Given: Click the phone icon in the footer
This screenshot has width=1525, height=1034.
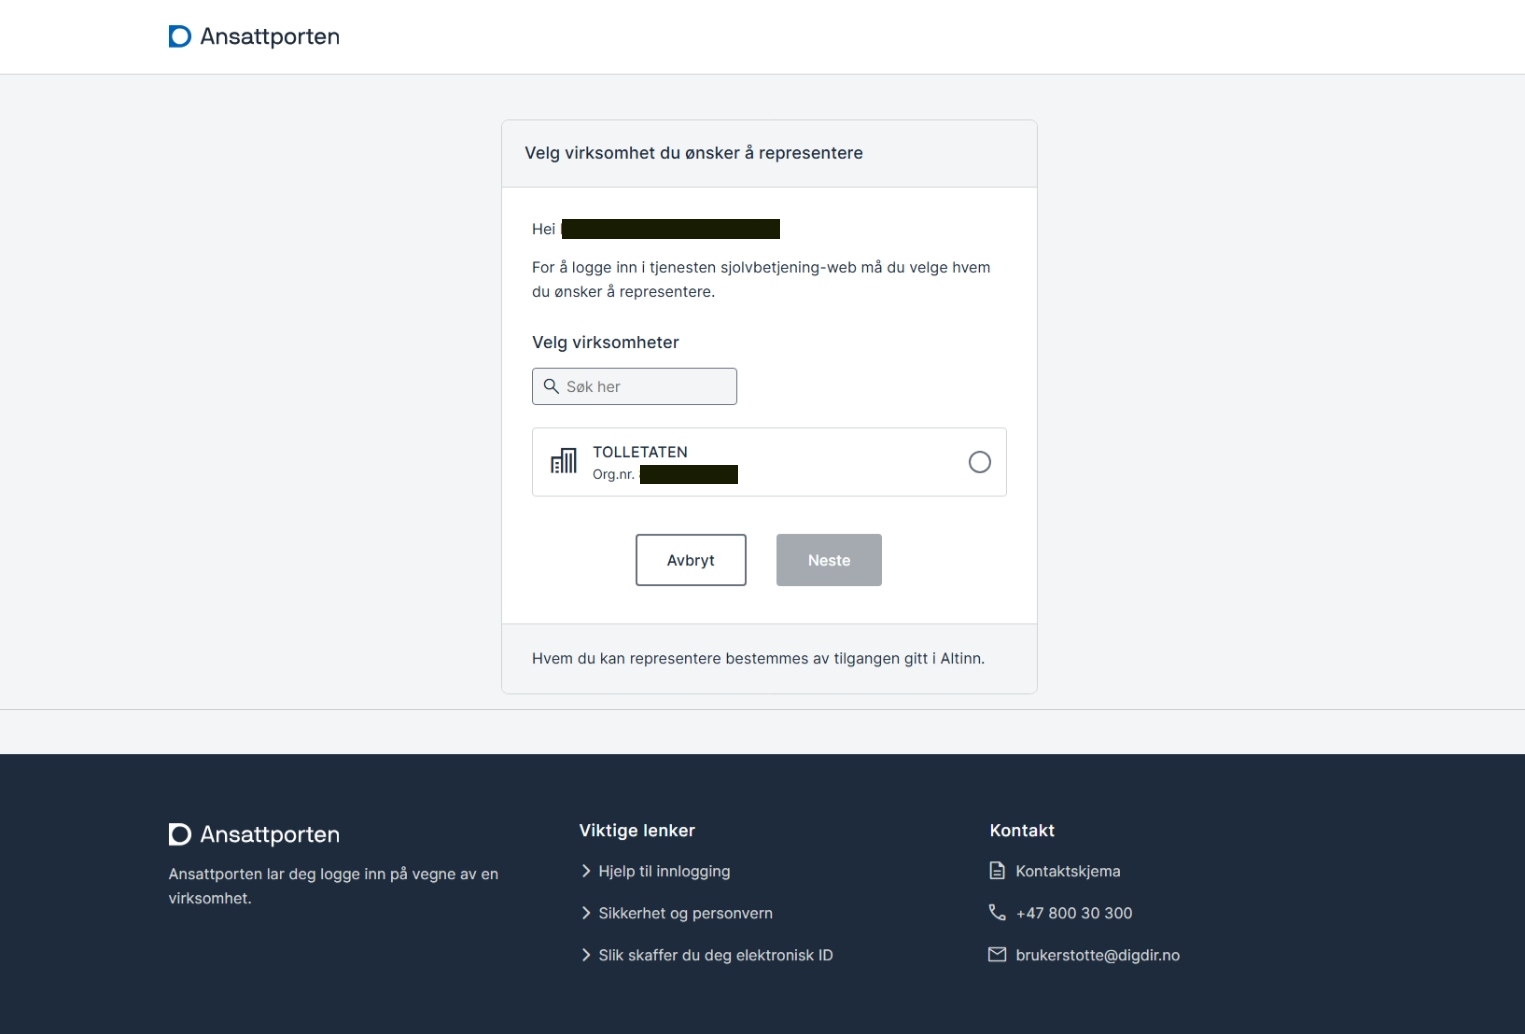Looking at the screenshot, I should tap(997, 912).
